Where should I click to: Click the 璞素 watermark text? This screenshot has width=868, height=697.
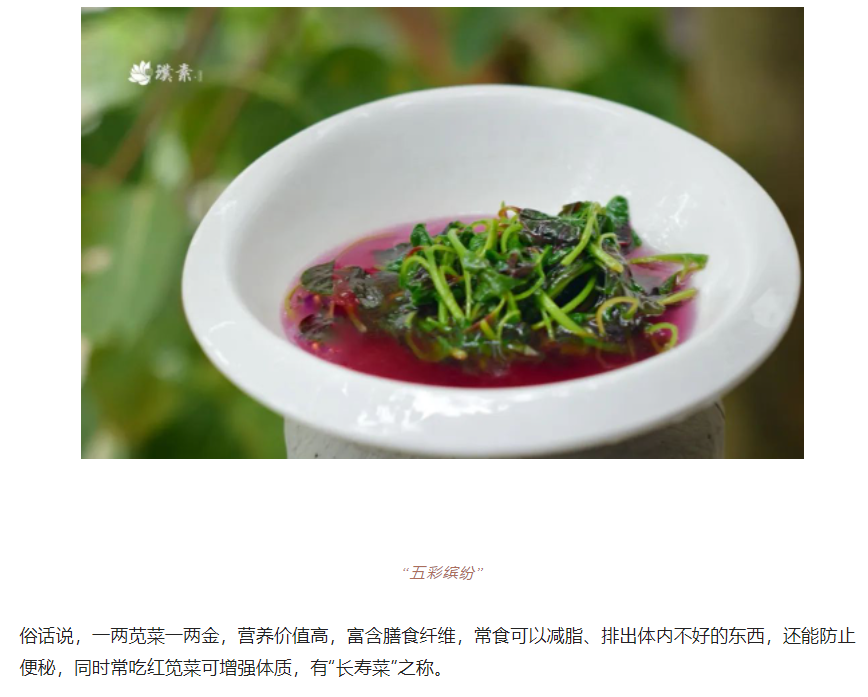174,73
